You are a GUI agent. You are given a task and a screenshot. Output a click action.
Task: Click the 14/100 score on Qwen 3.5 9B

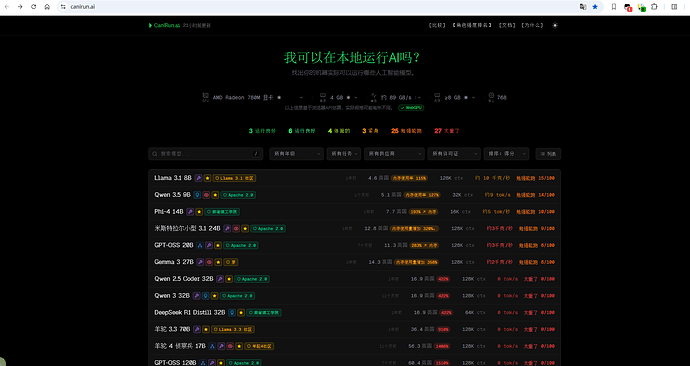(x=547, y=195)
